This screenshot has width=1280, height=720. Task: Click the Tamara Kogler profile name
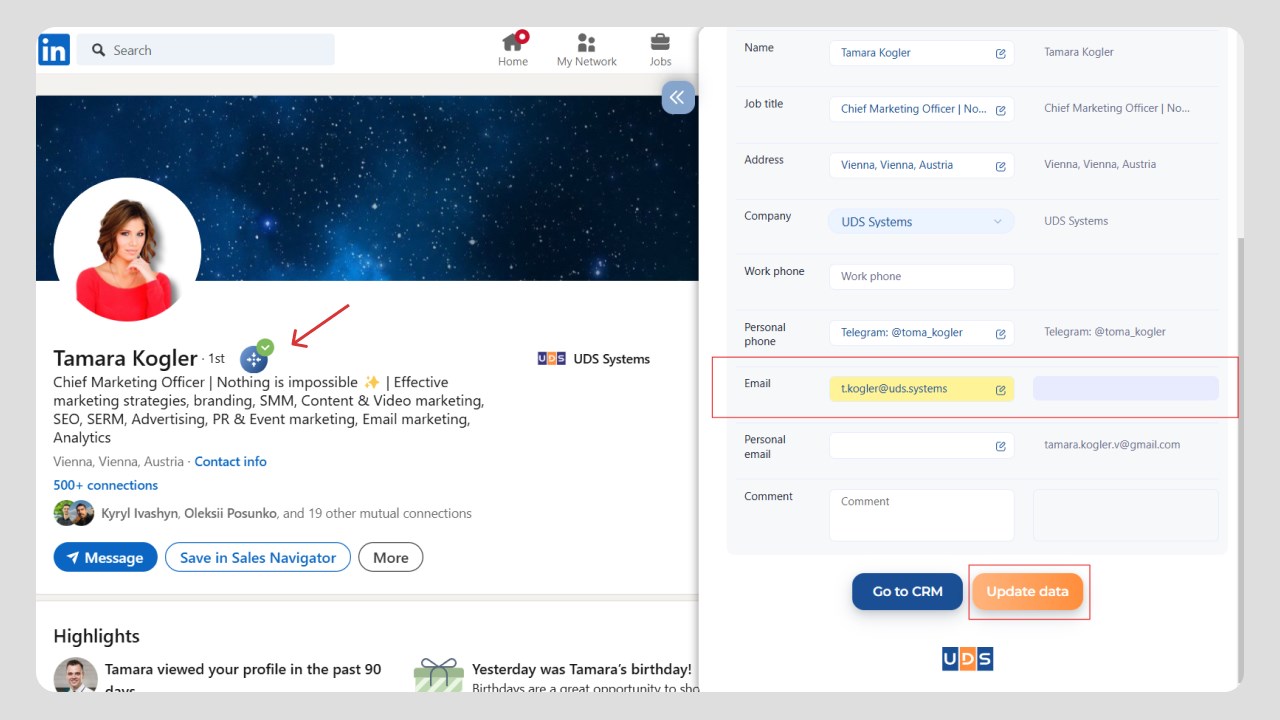point(125,358)
